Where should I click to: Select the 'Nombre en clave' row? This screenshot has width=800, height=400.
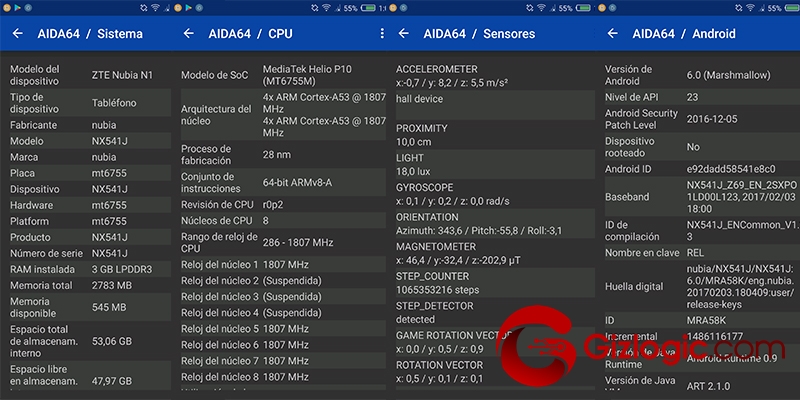701,253
